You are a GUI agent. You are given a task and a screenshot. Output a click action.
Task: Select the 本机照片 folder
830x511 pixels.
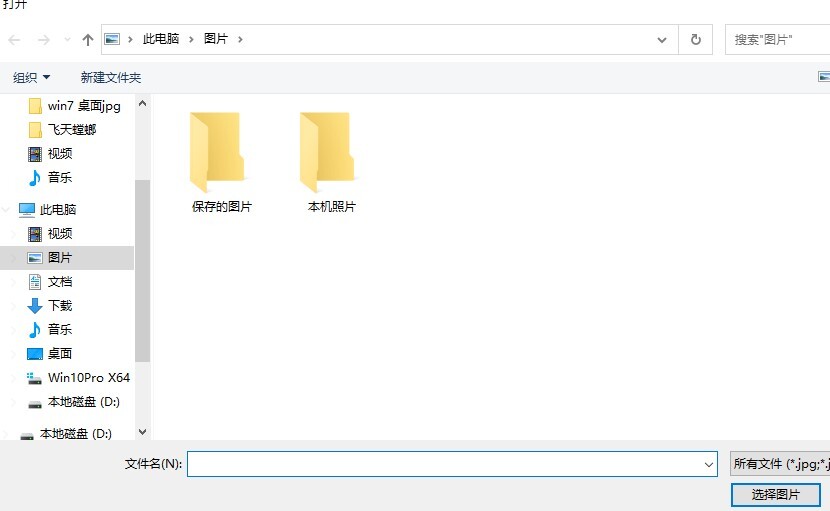[331, 162]
